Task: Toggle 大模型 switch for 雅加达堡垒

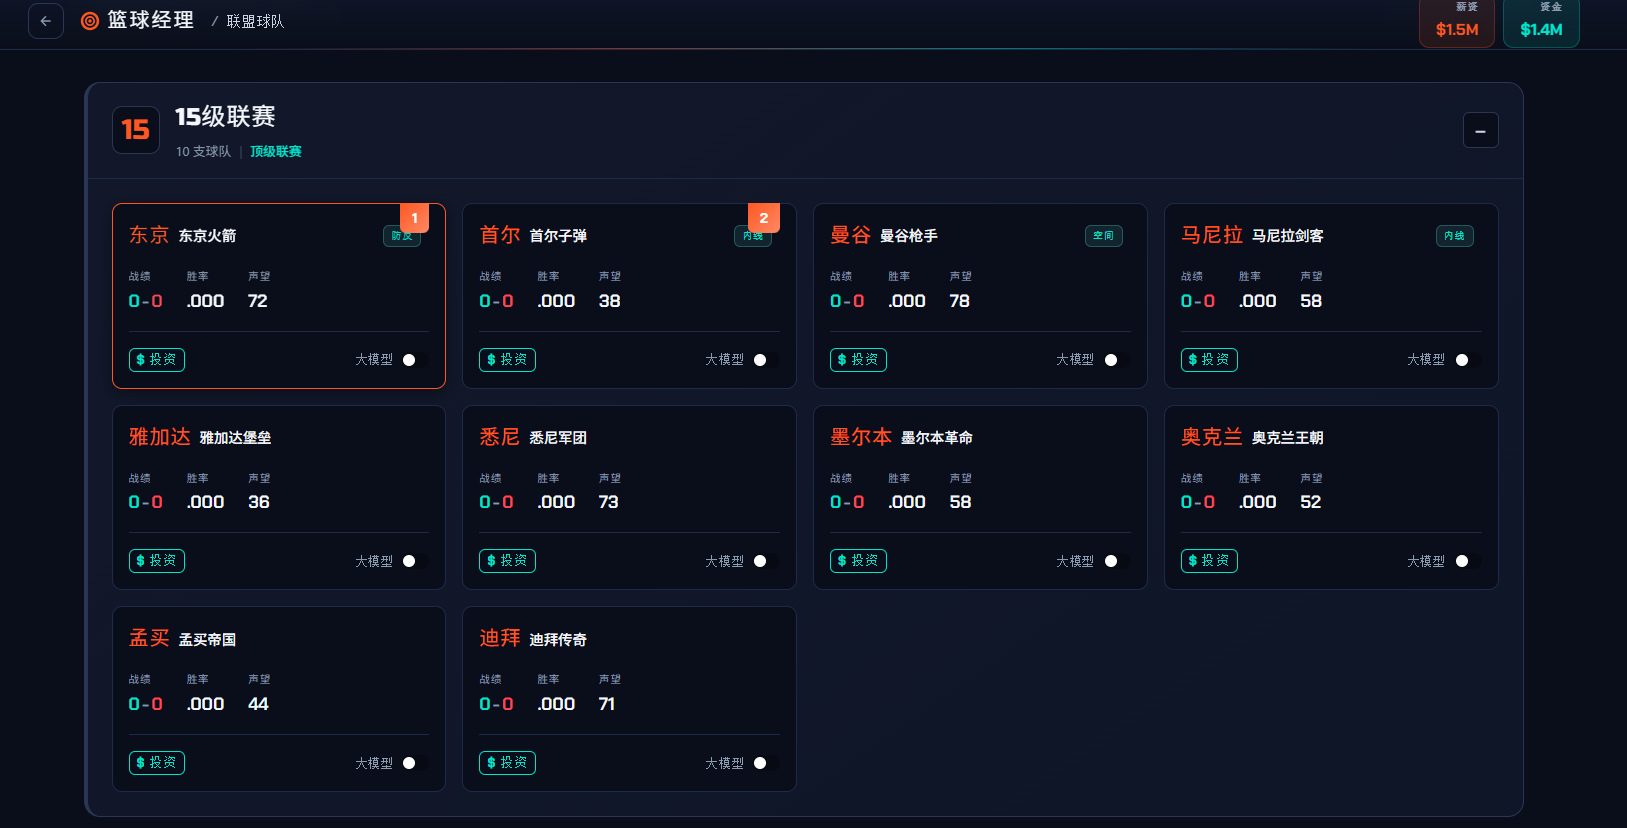Action: click(x=415, y=561)
